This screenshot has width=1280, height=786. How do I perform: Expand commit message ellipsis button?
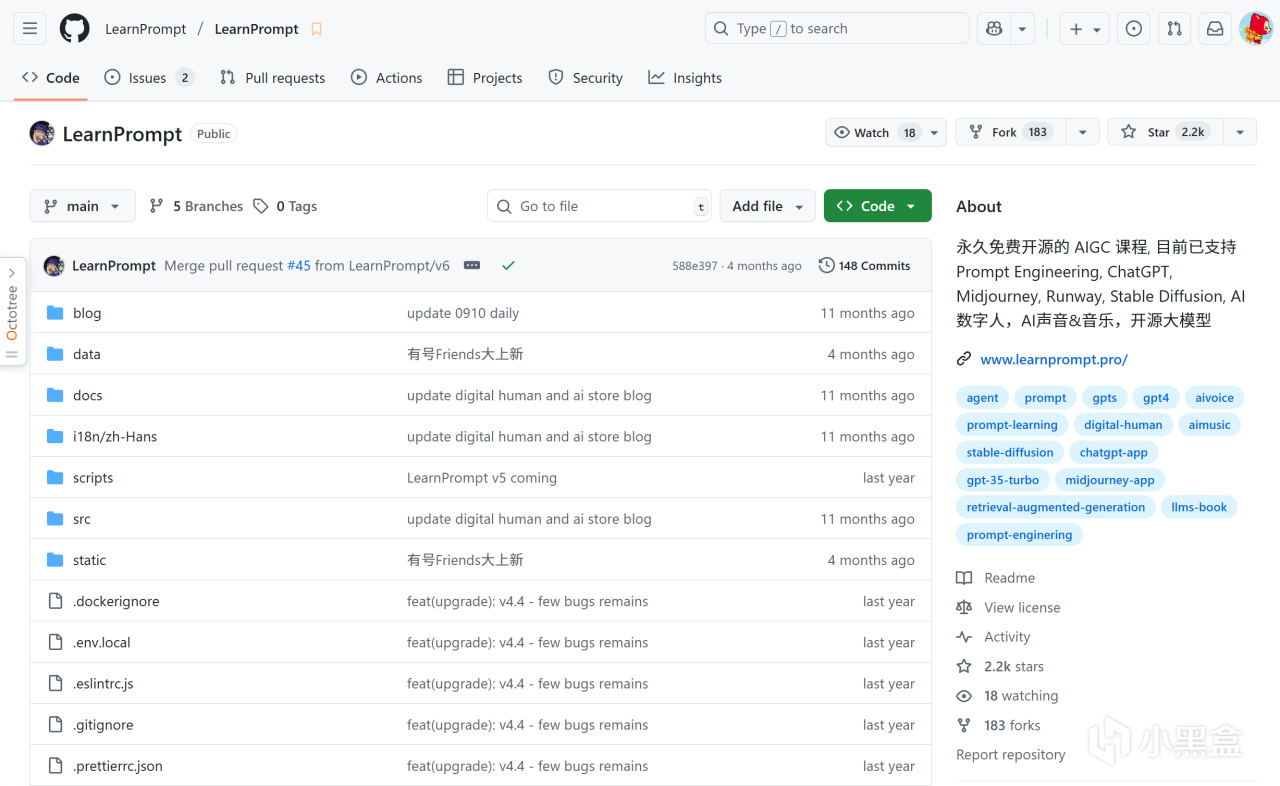[472, 266]
